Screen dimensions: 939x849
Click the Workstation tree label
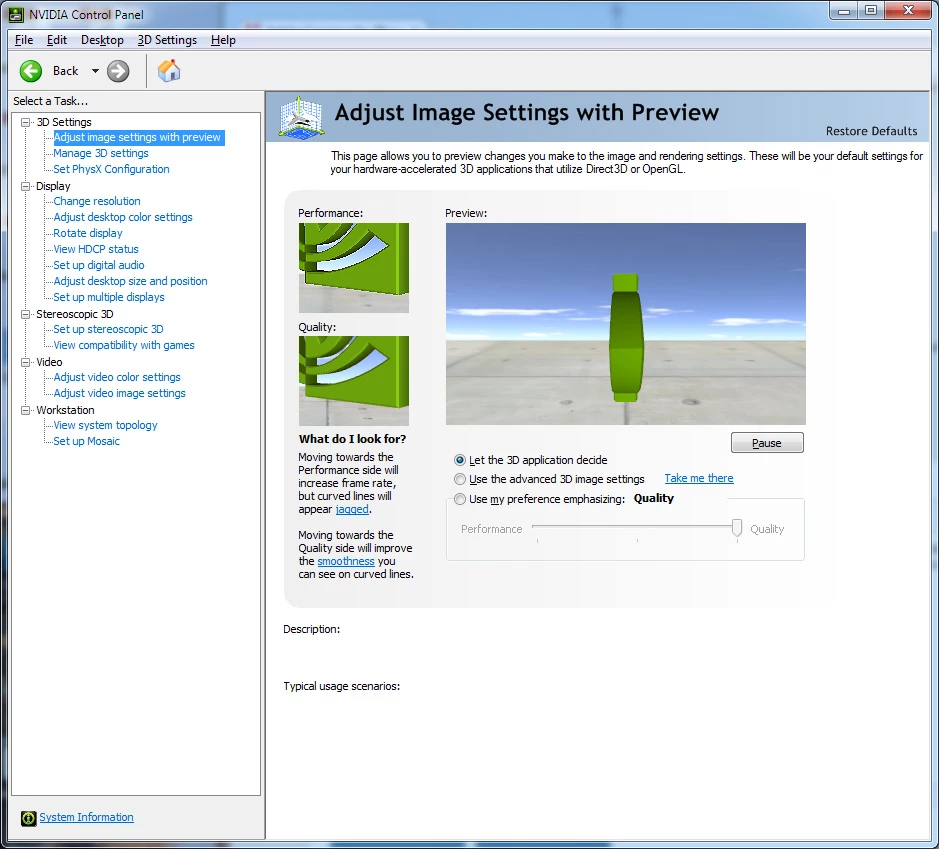point(65,410)
